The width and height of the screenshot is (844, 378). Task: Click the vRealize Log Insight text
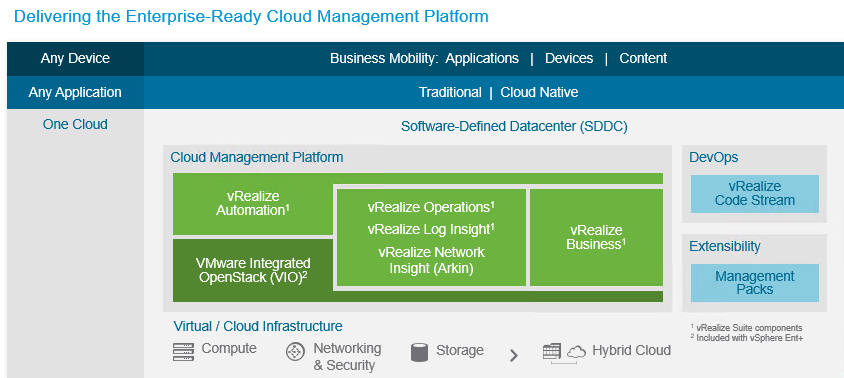431,229
